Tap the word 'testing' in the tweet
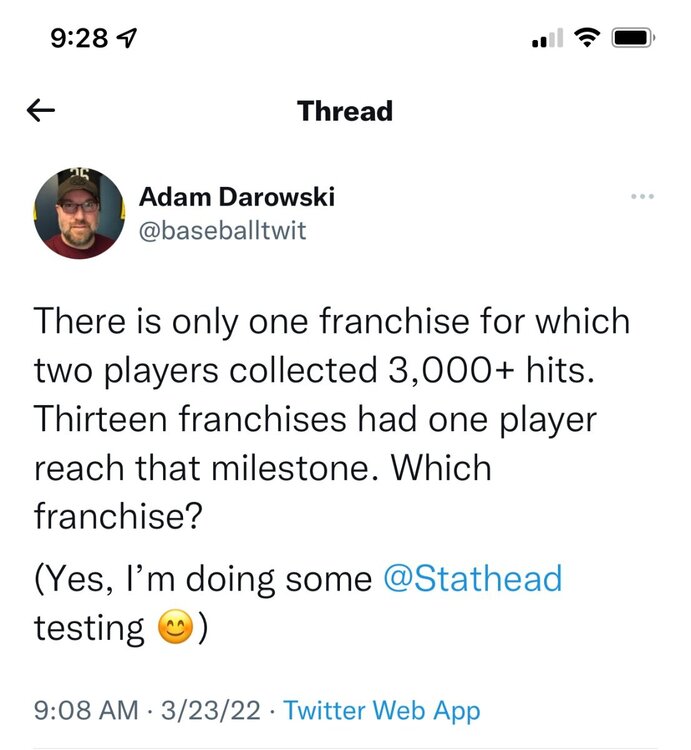The height and width of the screenshot is (750, 691). [x=90, y=627]
